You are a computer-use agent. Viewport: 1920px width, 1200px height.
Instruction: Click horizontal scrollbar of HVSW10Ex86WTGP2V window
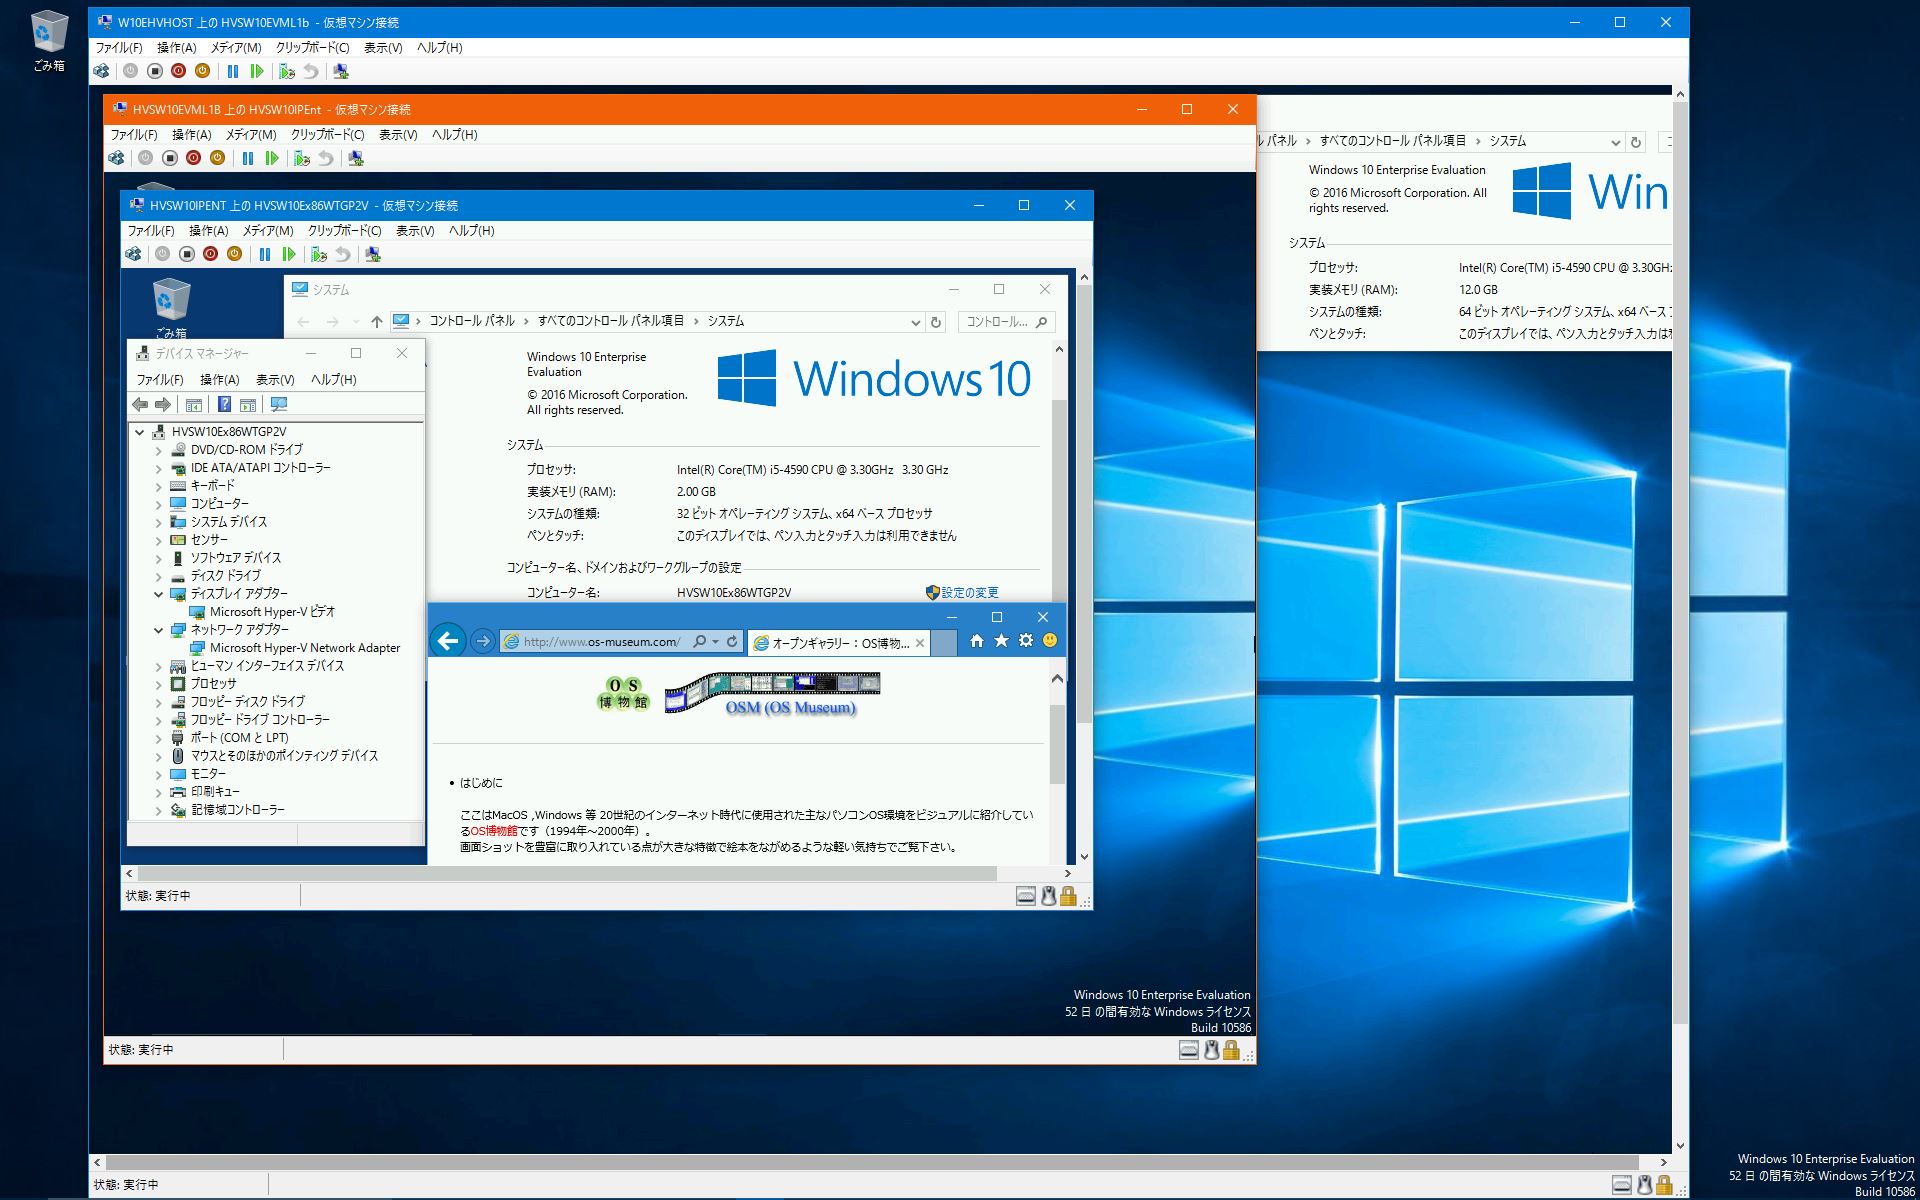tap(568, 873)
